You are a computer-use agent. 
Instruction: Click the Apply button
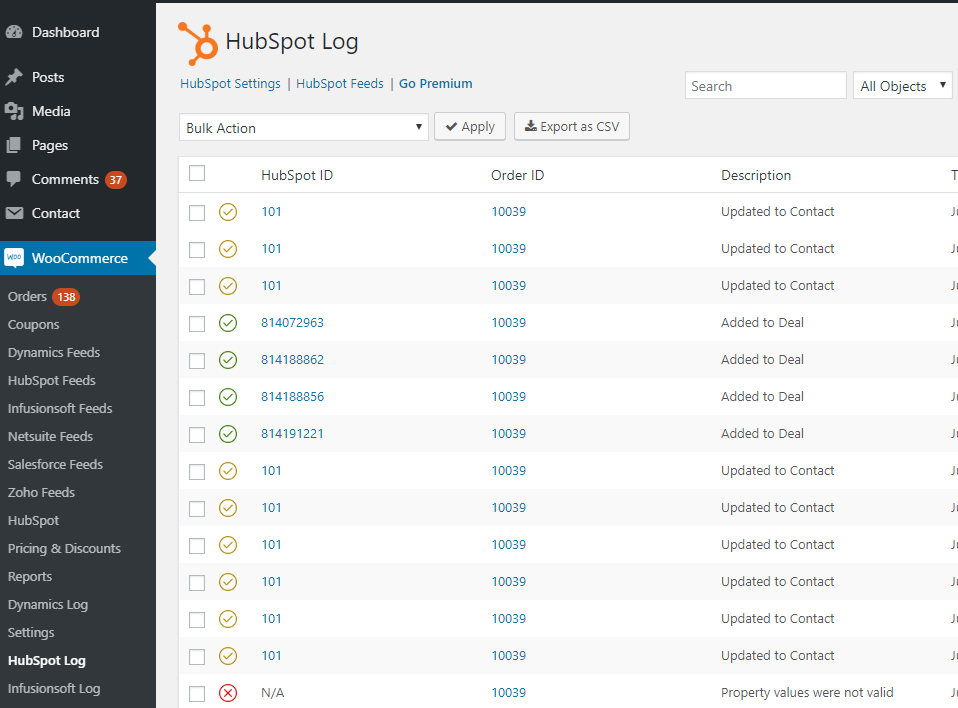(x=470, y=126)
